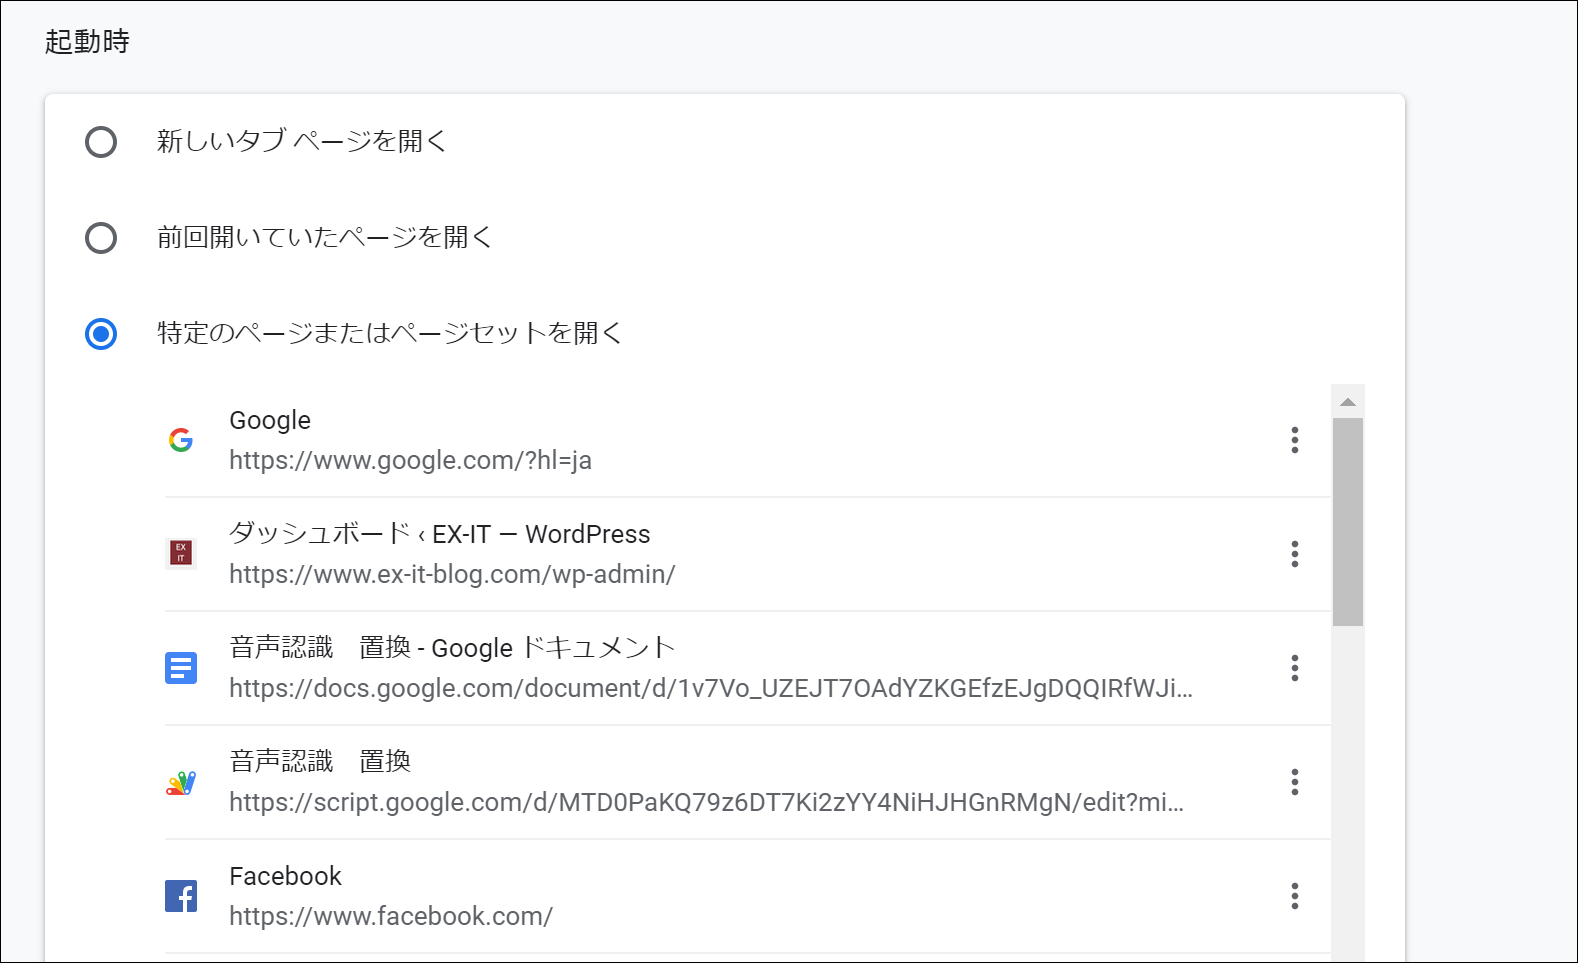Click the script.google.com URL text
The width and height of the screenshot is (1578, 963).
[707, 802]
